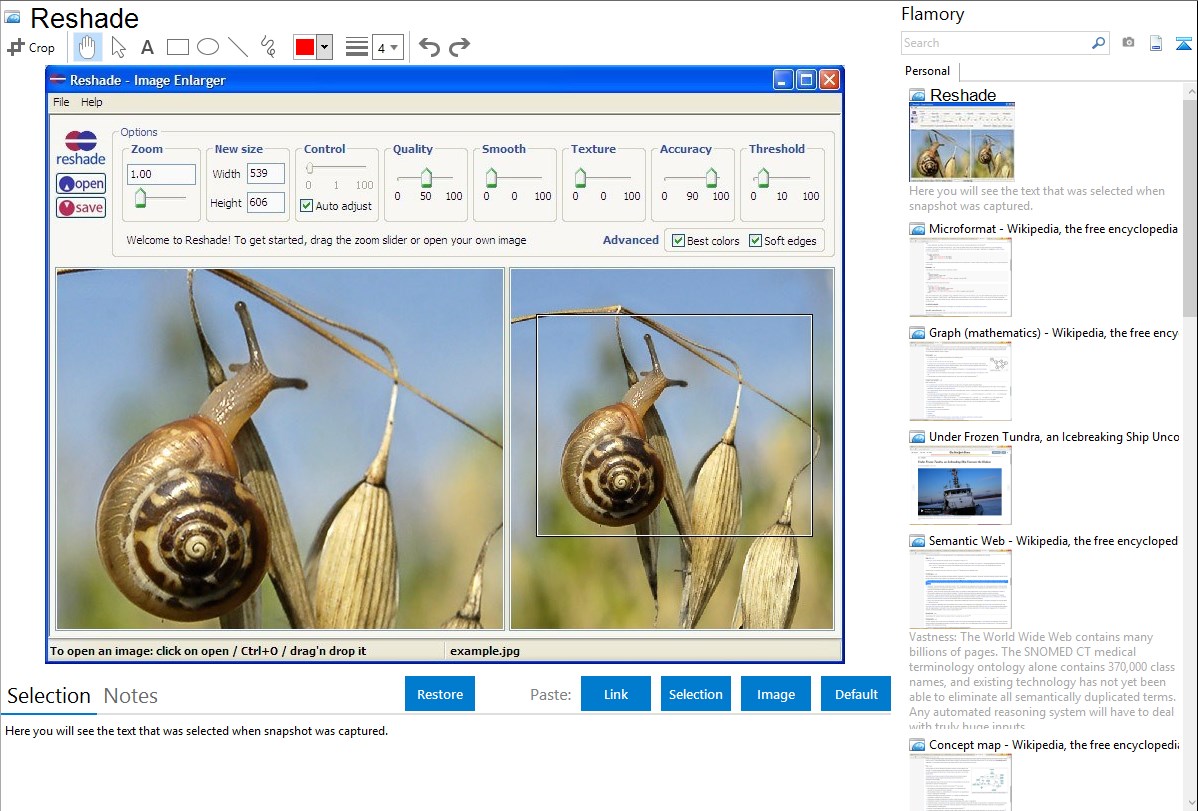
Task: Select the straight line tool
Action: point(238,47)
